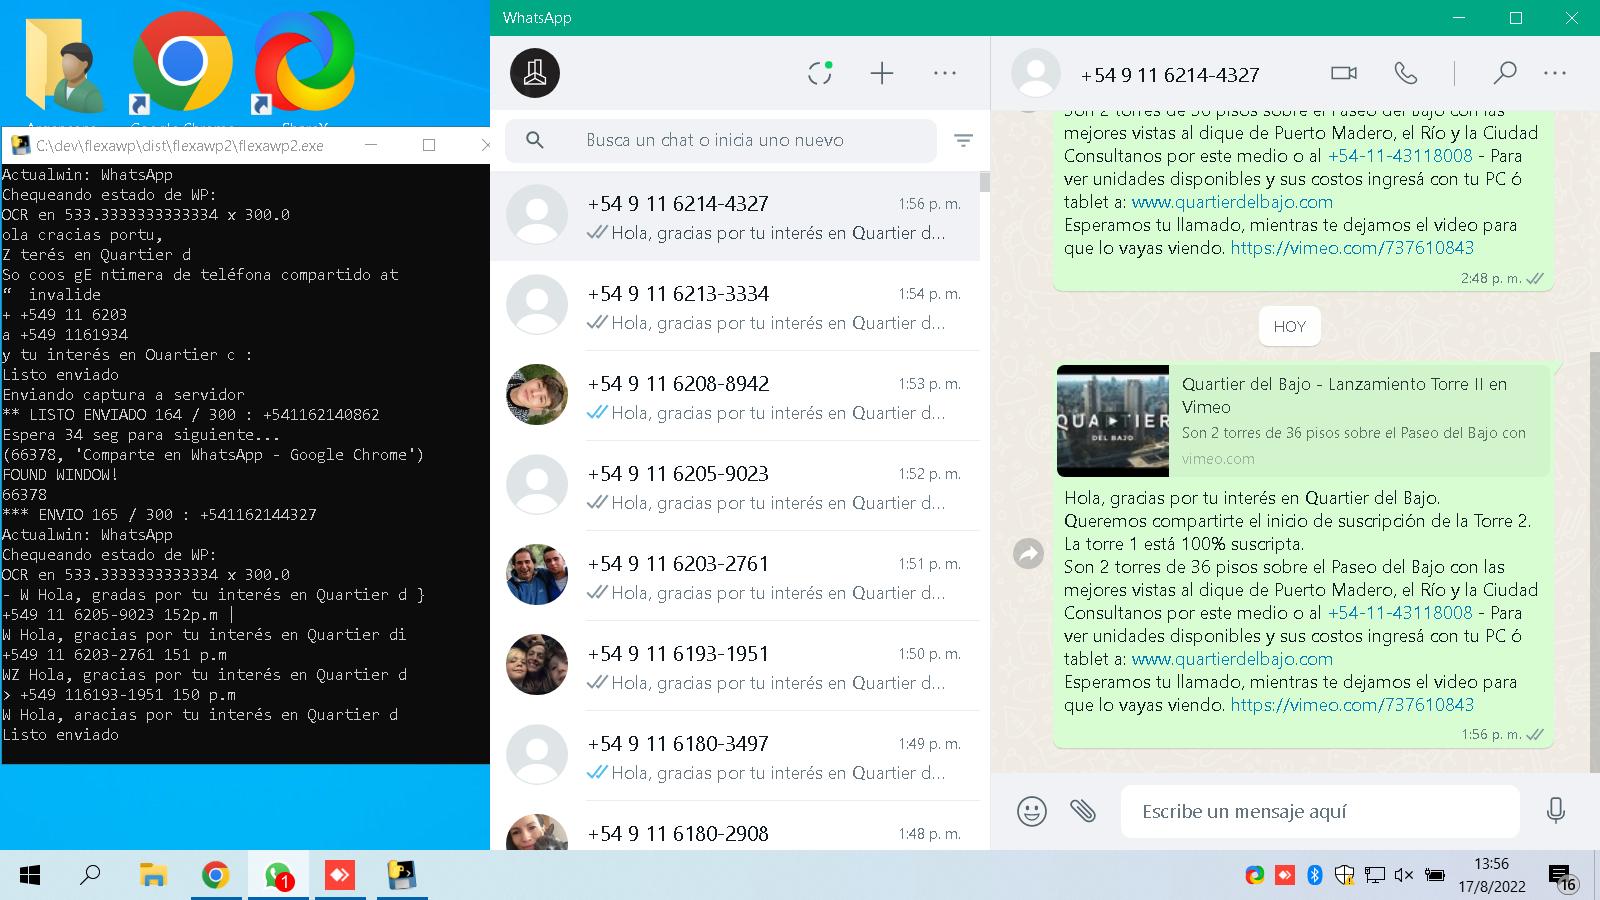This screenshot has height=900, width=1600.
Task: Start a video call with the contact
Action: pos(1344,73)
